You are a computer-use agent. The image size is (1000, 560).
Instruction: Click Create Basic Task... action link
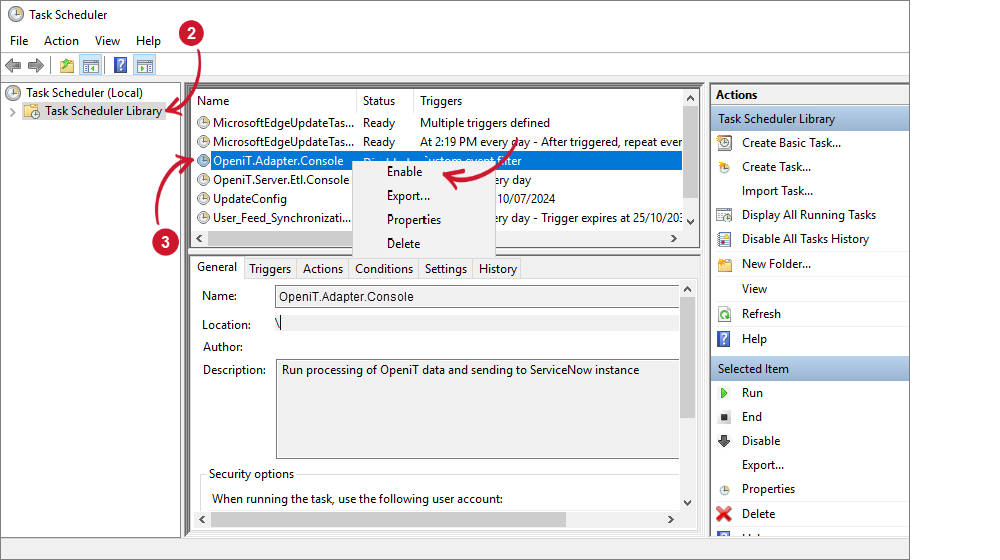tap(791, 143)
